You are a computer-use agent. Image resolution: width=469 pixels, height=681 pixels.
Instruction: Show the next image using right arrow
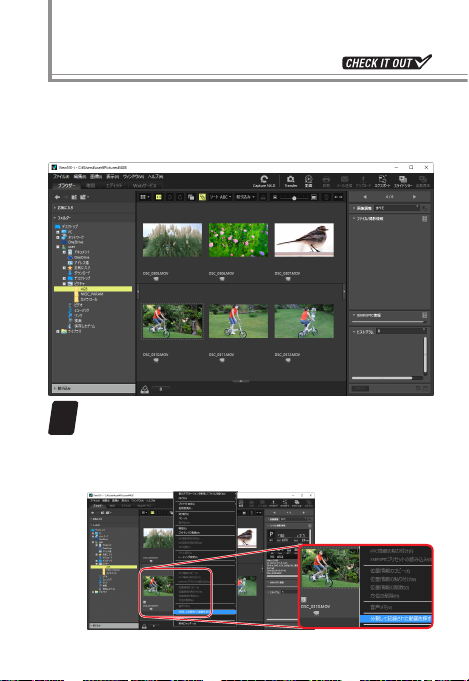pos(414,197)
